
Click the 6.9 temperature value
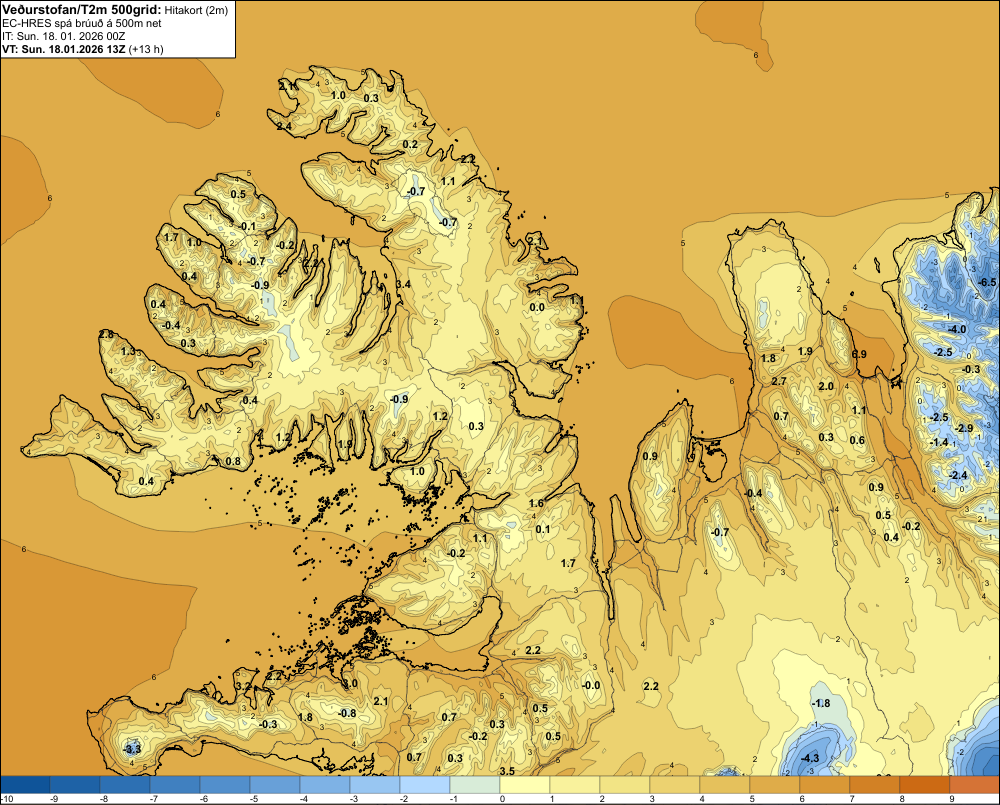859,355
